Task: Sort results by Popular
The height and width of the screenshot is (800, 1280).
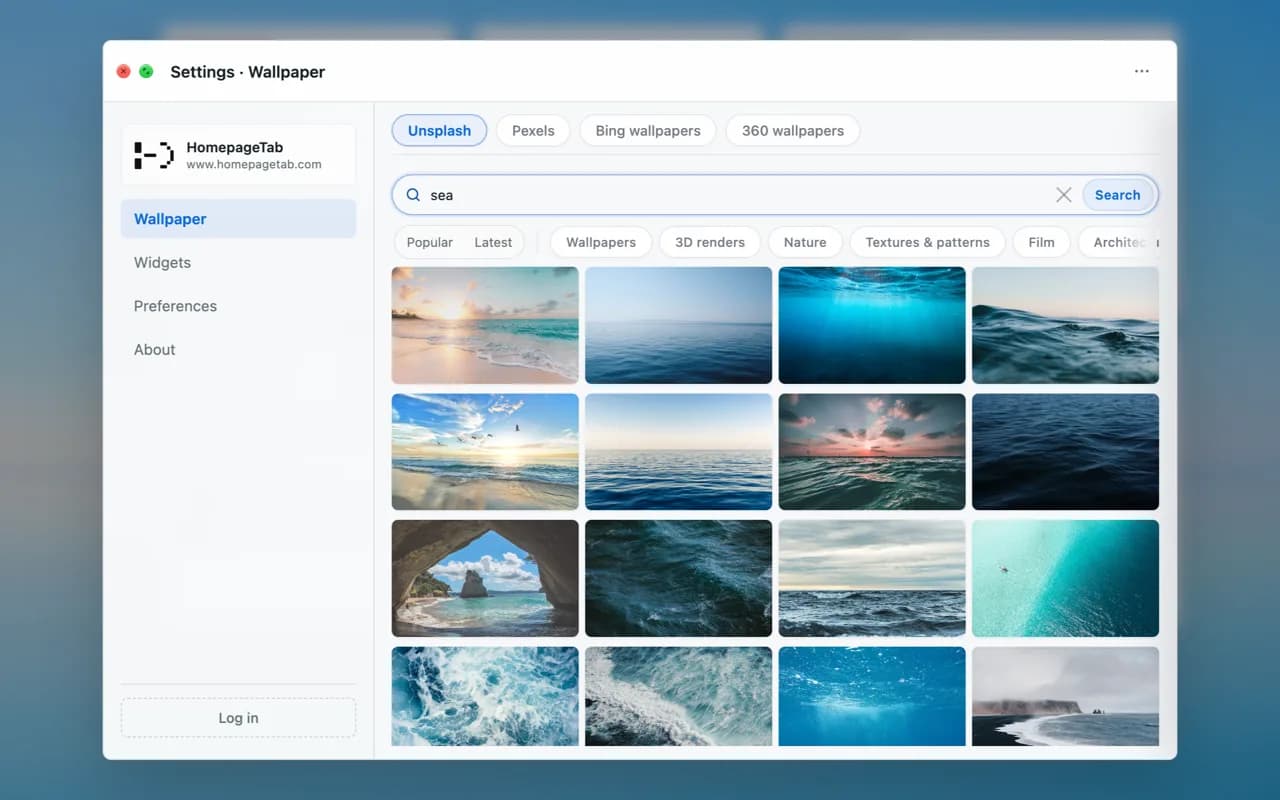Action: [x=430, y=242]
